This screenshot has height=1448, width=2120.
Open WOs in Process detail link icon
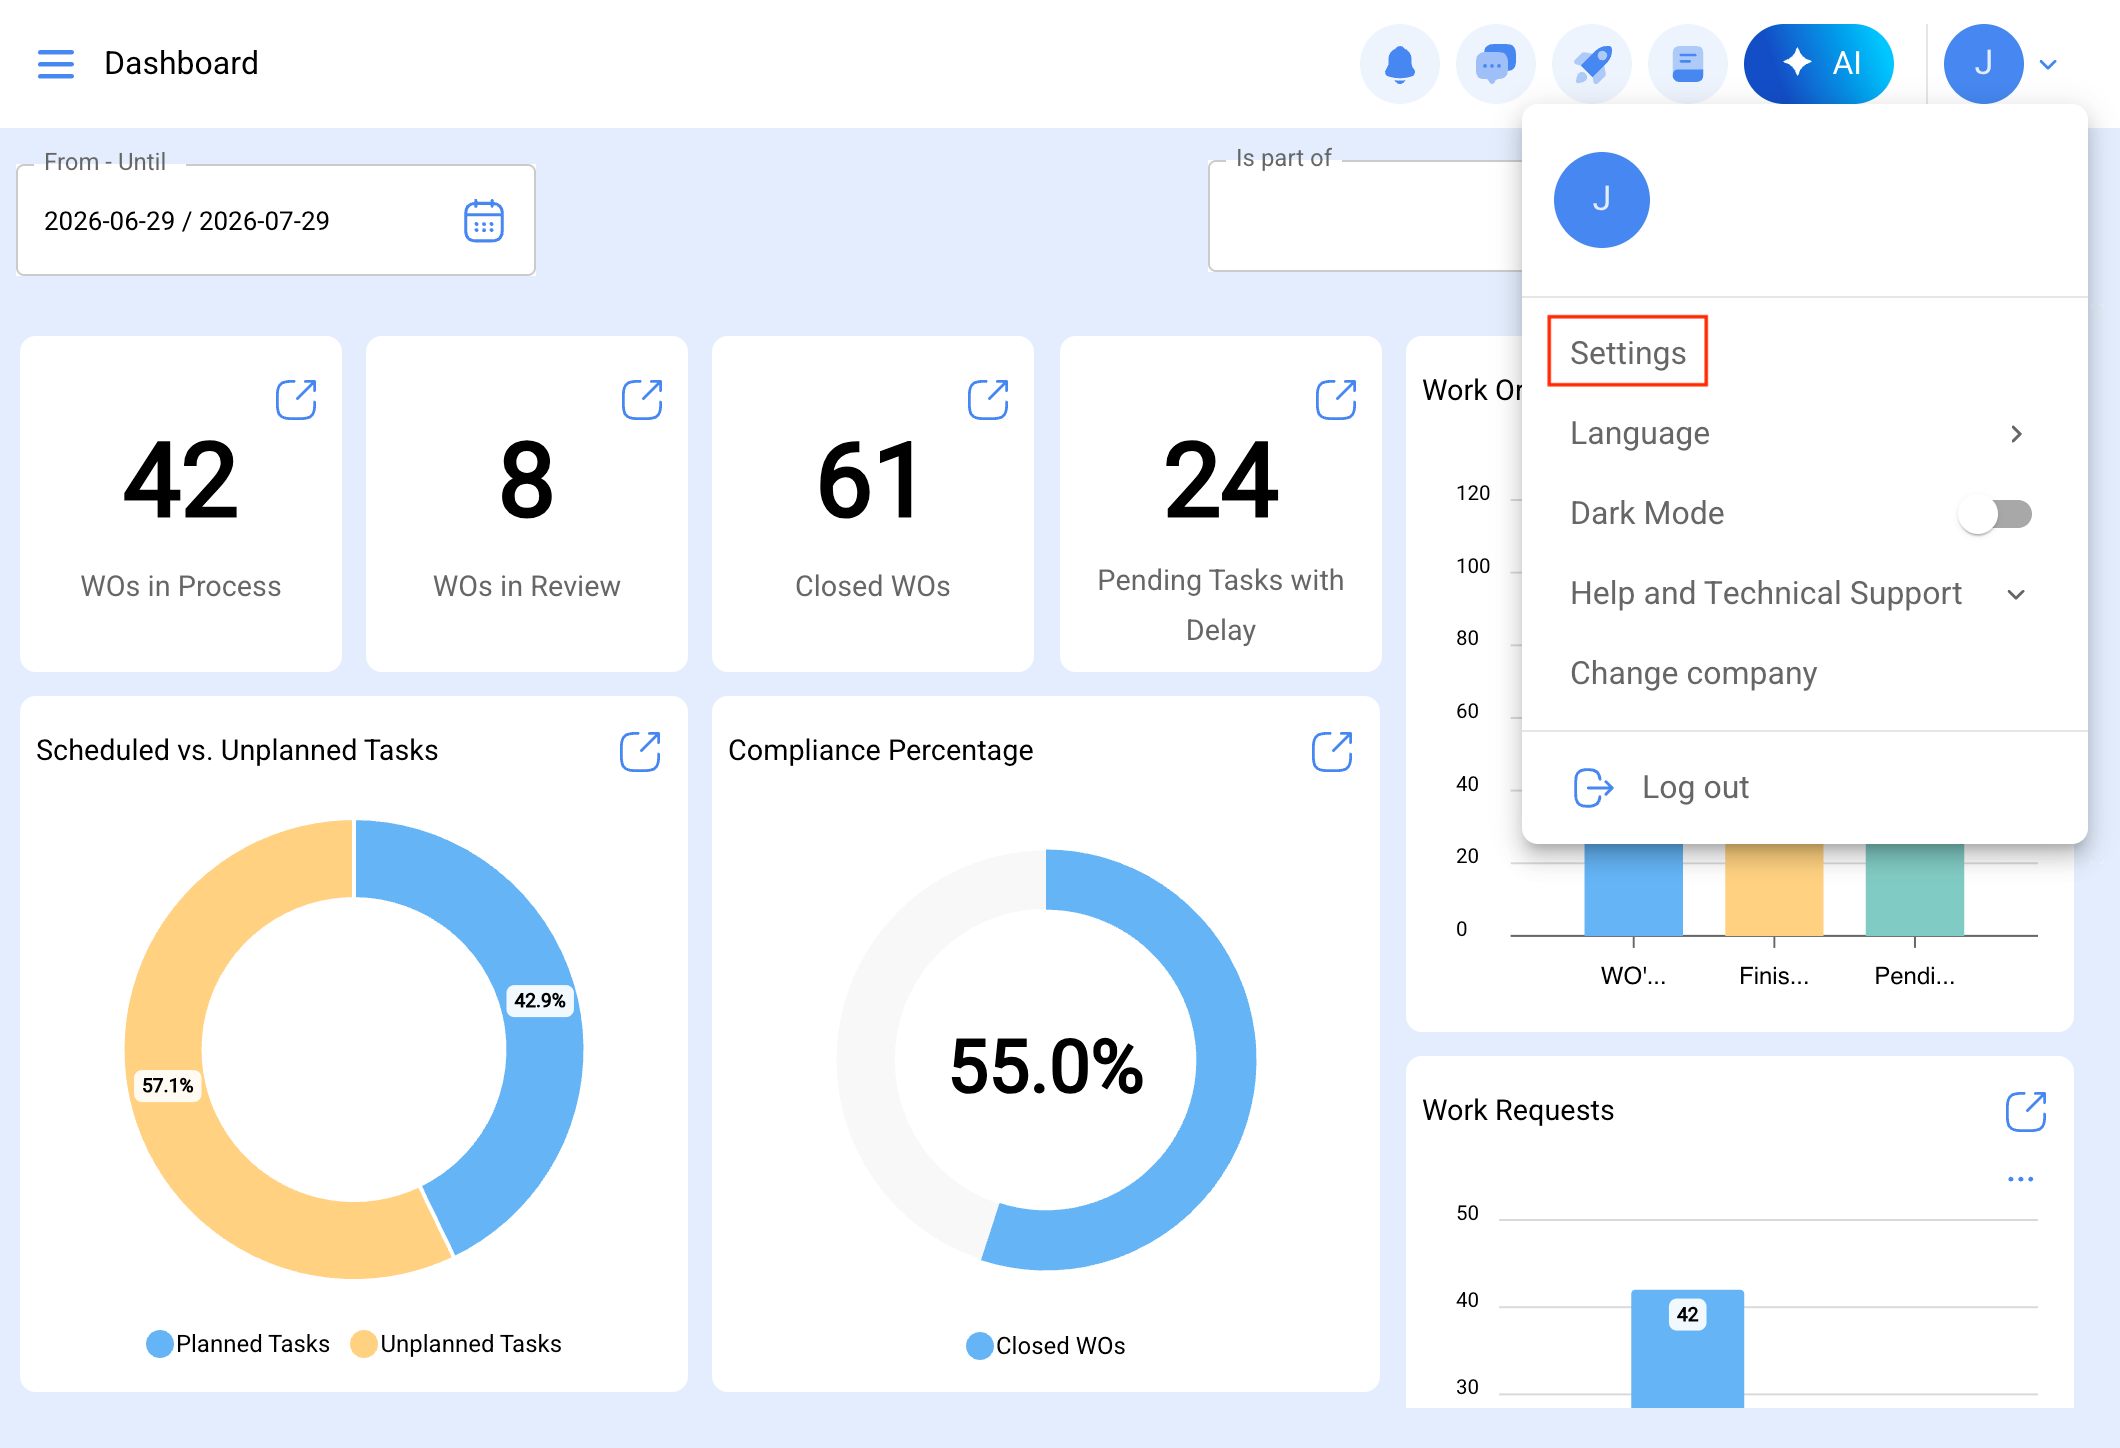click(296, 399)
